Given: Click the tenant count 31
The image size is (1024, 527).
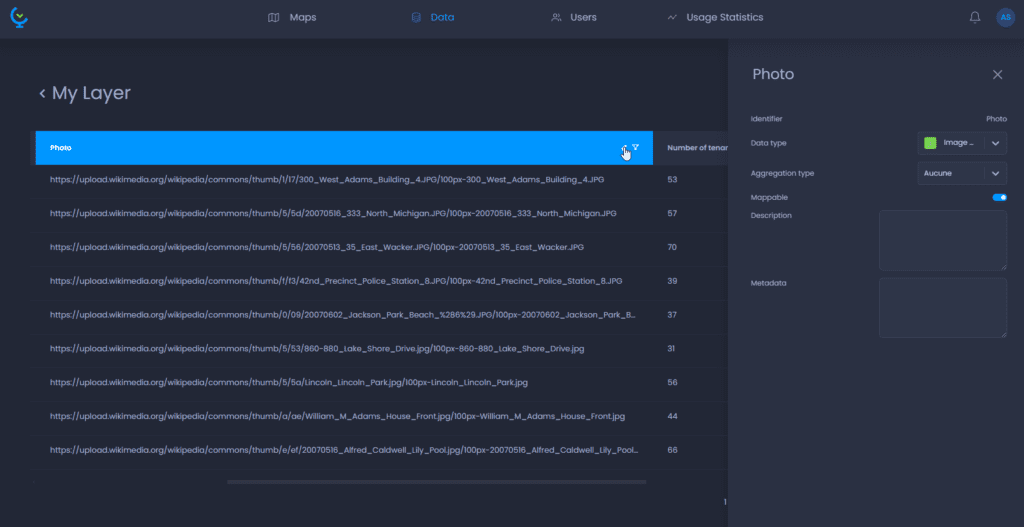Looking at the screenshot, I should (x=671, y=349).
